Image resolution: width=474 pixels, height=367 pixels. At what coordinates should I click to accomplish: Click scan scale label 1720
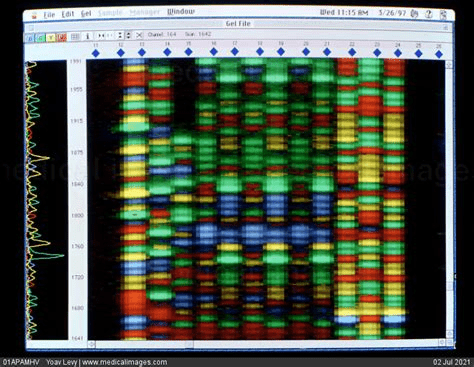(x=77, y=277)
